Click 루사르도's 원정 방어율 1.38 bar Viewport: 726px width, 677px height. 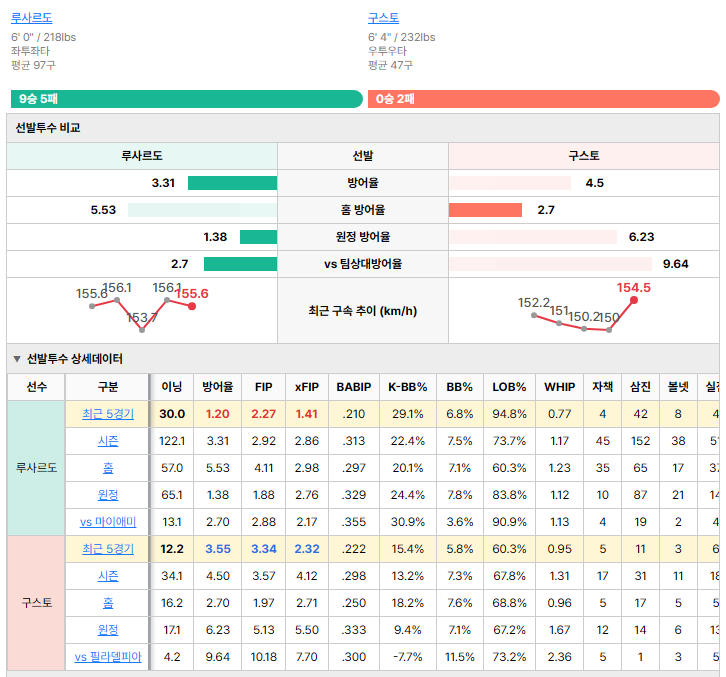[258, 237]
